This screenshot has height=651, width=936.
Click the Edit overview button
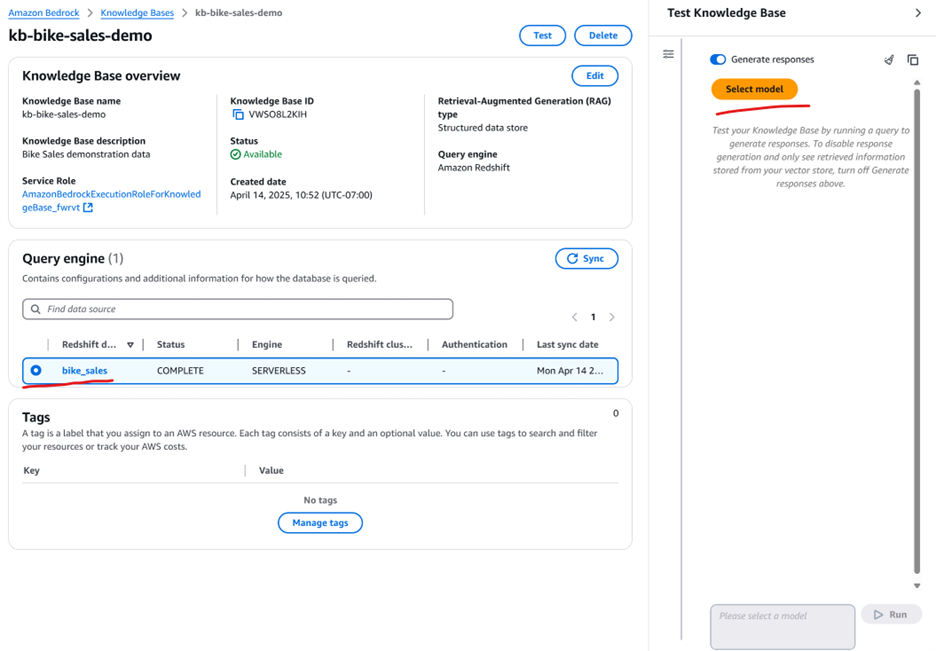click(x=594, y=76)
